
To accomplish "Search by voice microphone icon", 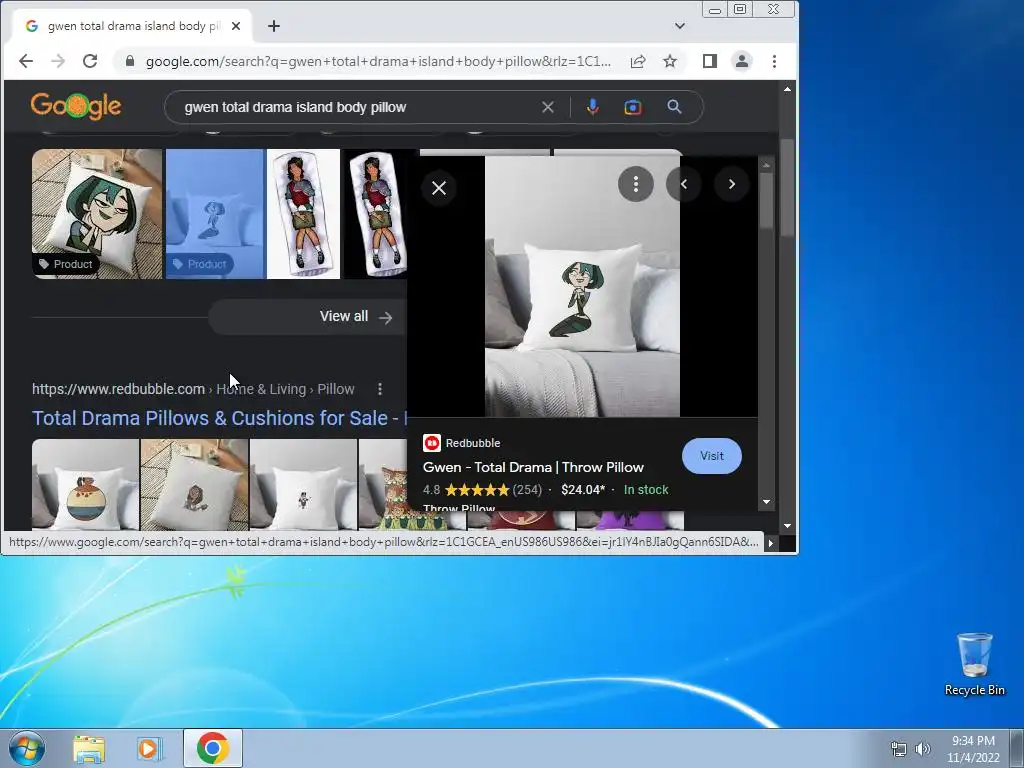I will coord(592,107).
